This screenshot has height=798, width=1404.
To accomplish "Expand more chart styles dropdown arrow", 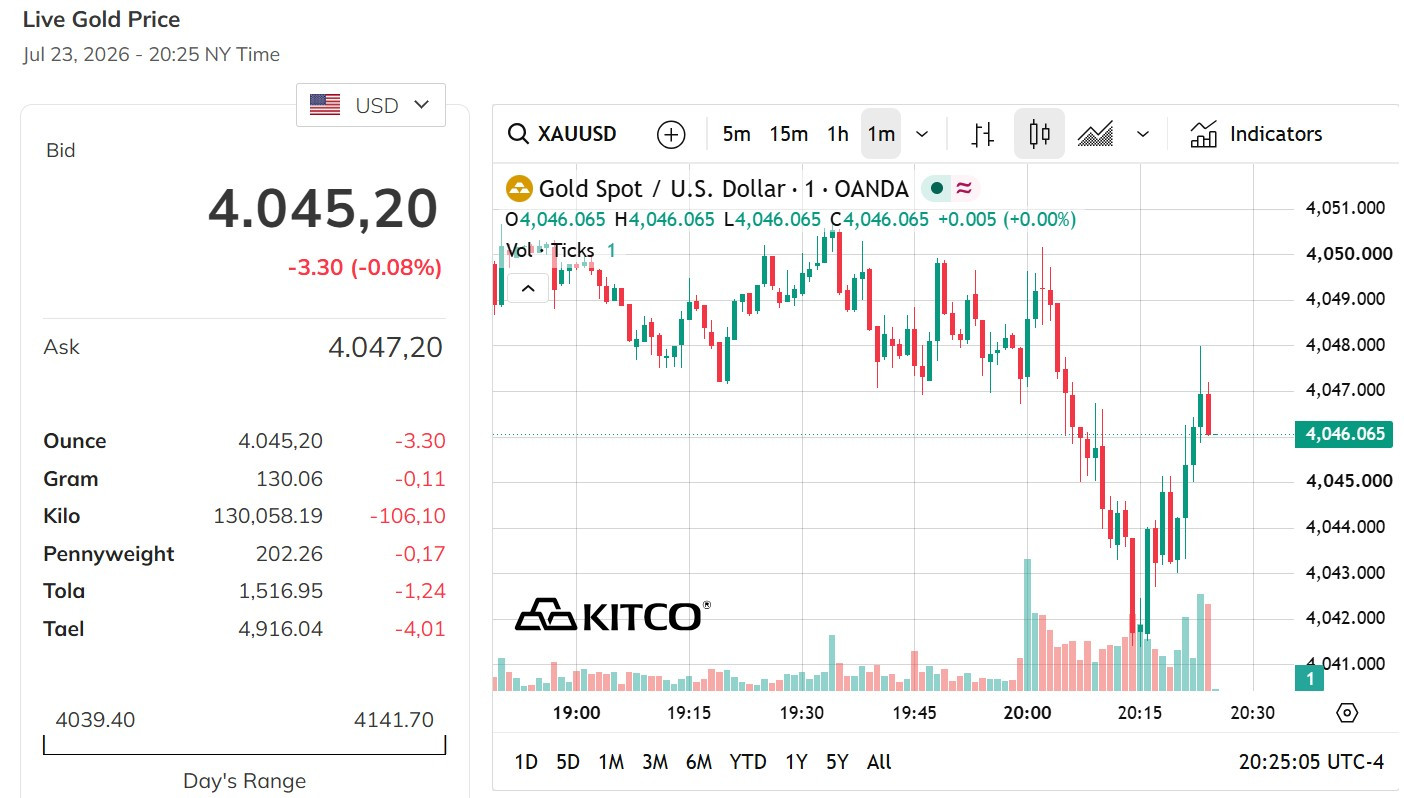I will 1144,134.
